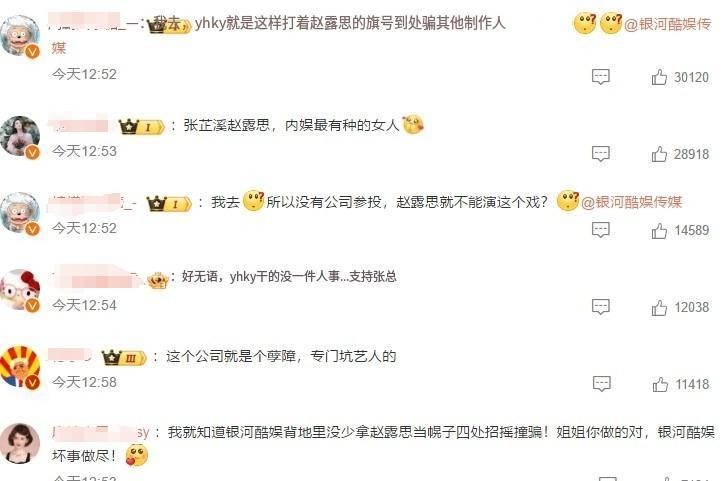Open @银河酷娱传 mention in first comment

pos(668,24)
